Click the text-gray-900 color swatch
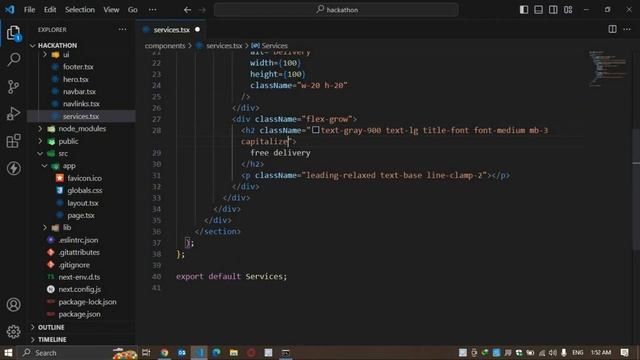Image resolution: width=640 pixels, height=360 pixels. click(x=316, y=130)
